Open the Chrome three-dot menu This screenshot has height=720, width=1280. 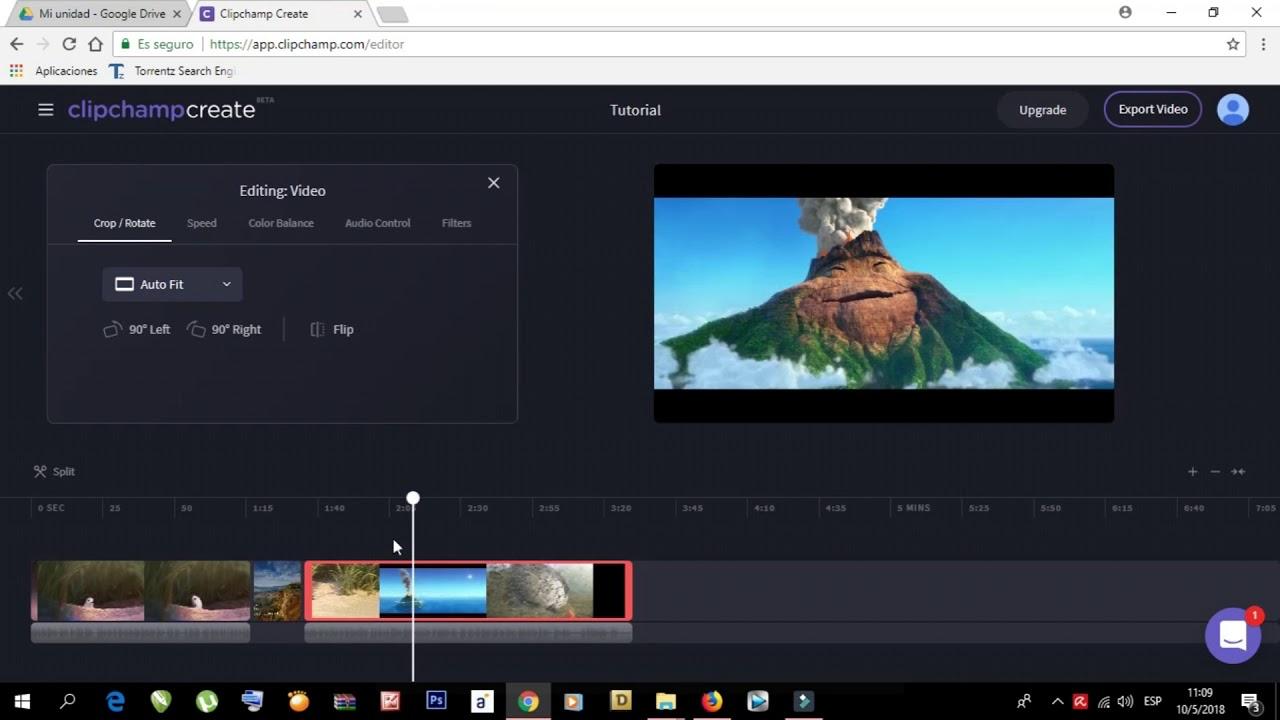tap(1264, 44)
